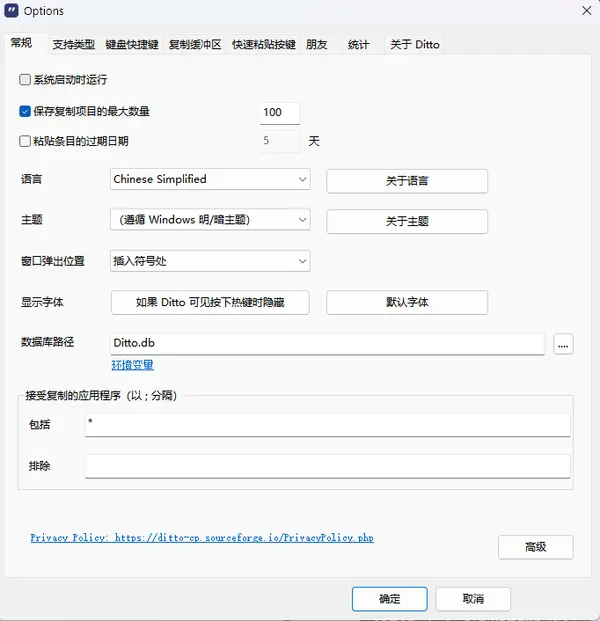Toggle 粘贴条目的过期日期 checkbox

[x=25, y=141]
